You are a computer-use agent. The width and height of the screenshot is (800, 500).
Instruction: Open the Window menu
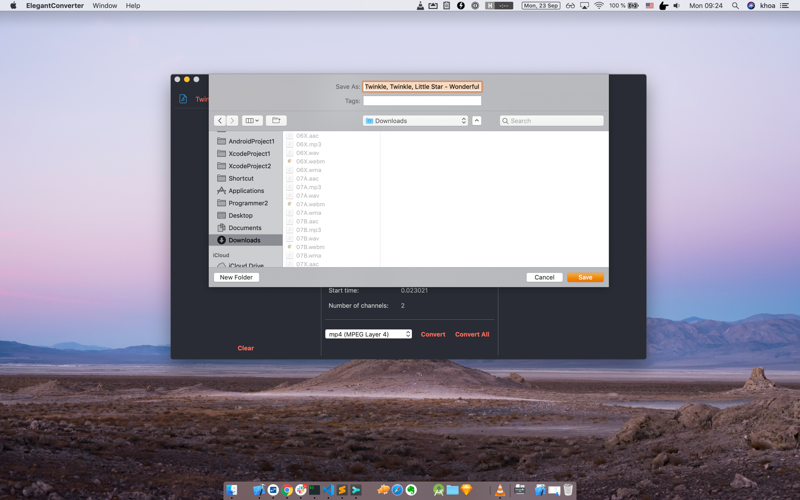pyautogui.click(x=105, y=6)
